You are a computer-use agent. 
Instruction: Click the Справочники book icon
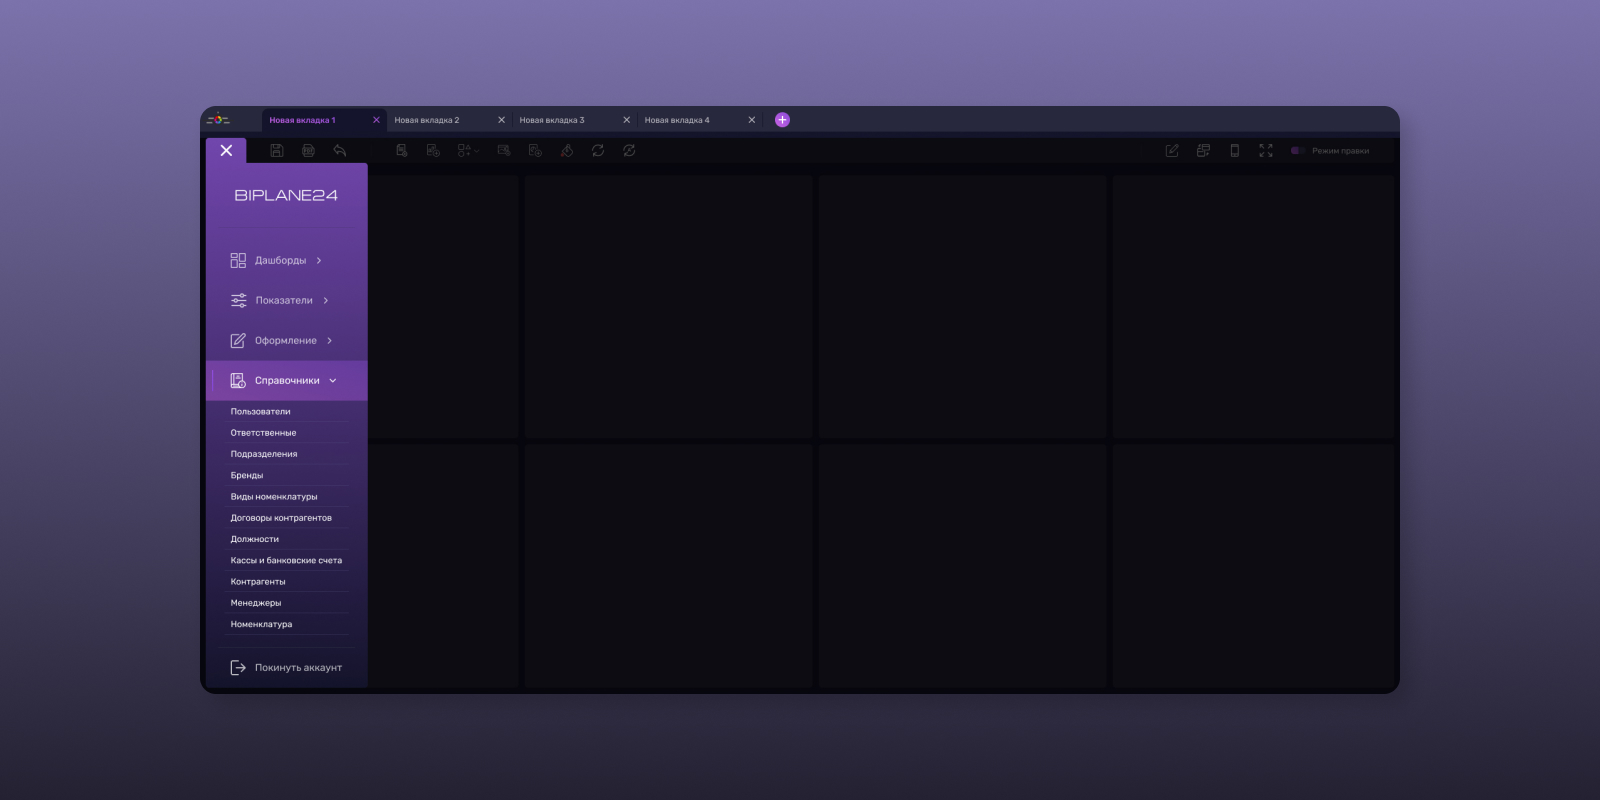(x=238, y=380)
